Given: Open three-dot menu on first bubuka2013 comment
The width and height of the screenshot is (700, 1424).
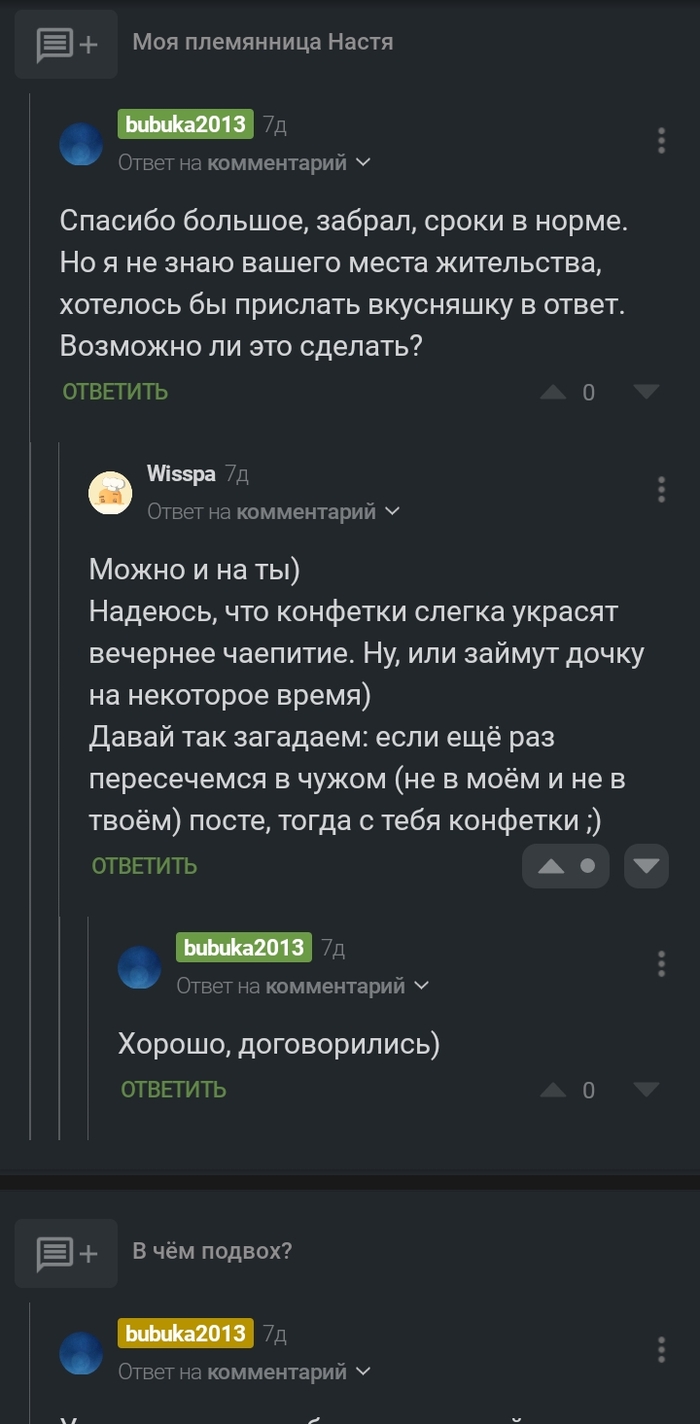Looking at the screenshot, I should 662,141.
